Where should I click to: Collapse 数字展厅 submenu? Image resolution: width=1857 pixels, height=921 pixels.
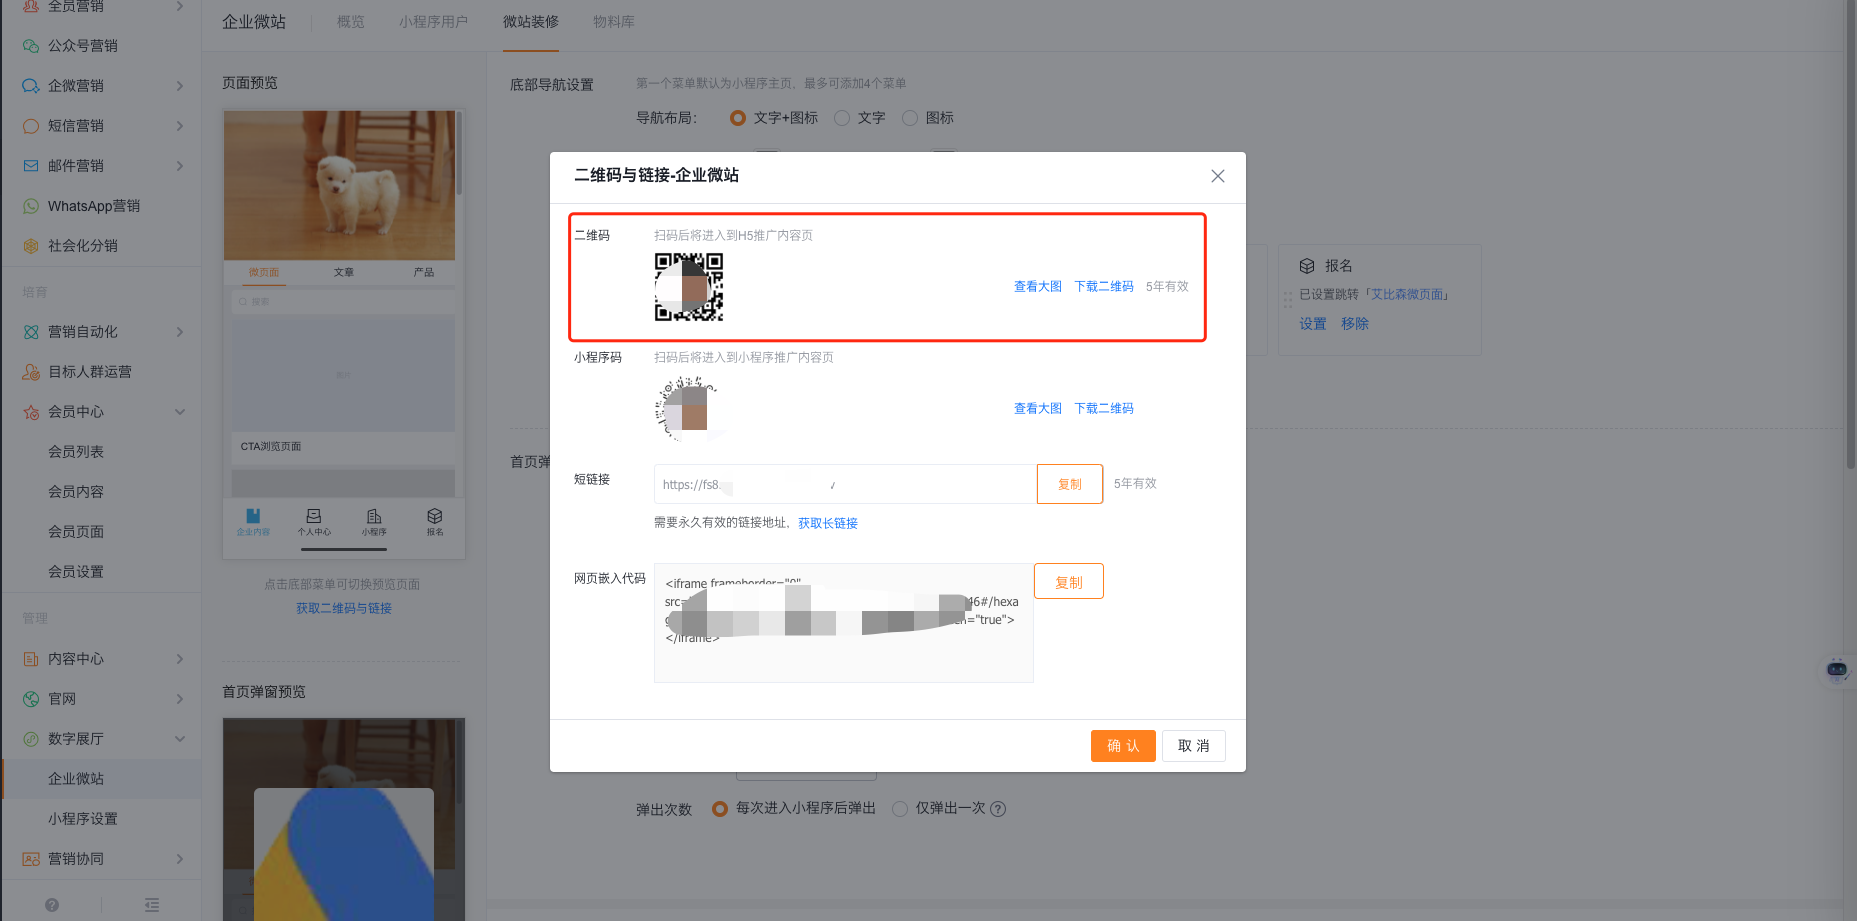click(x=180, y=739)
